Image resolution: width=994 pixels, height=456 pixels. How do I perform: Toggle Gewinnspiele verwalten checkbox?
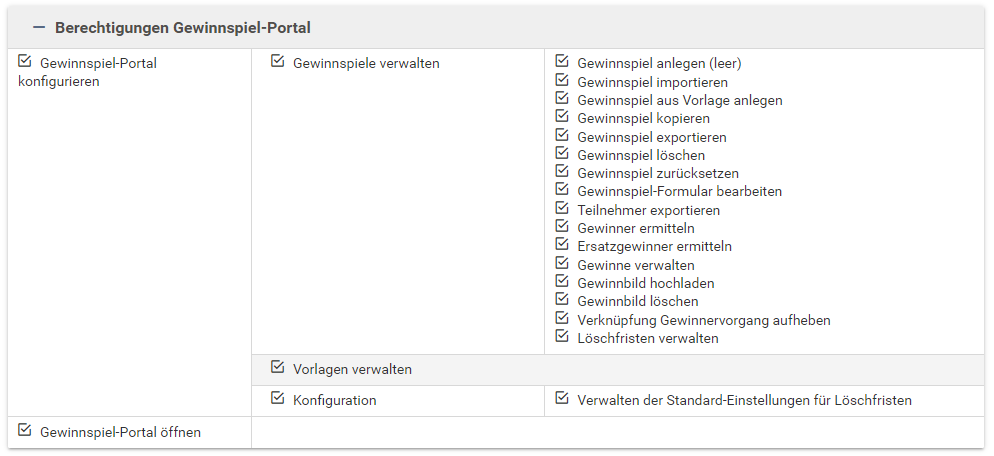click(x=278, y=62)
